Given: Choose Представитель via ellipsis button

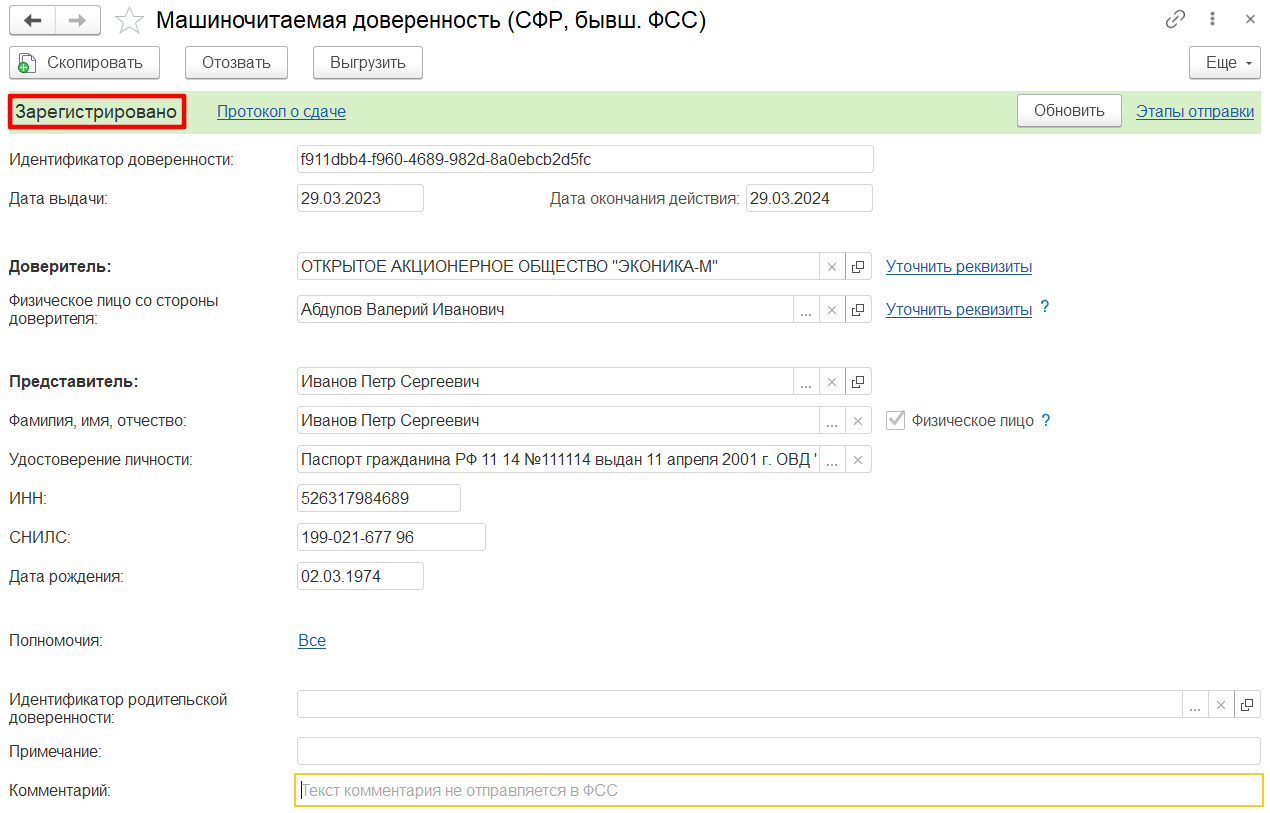Looking at the screenshot, I should 806,382.
